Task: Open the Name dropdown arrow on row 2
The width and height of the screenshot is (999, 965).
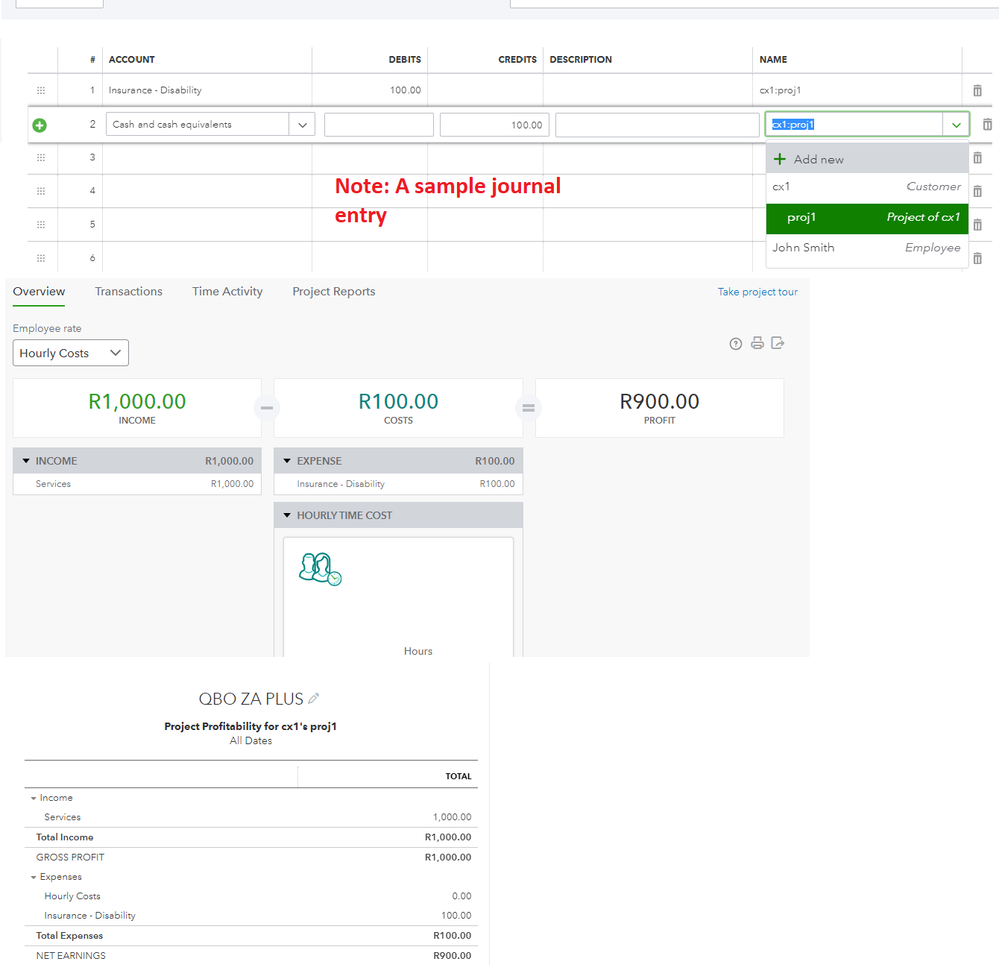Action: [x=956, y=125]
